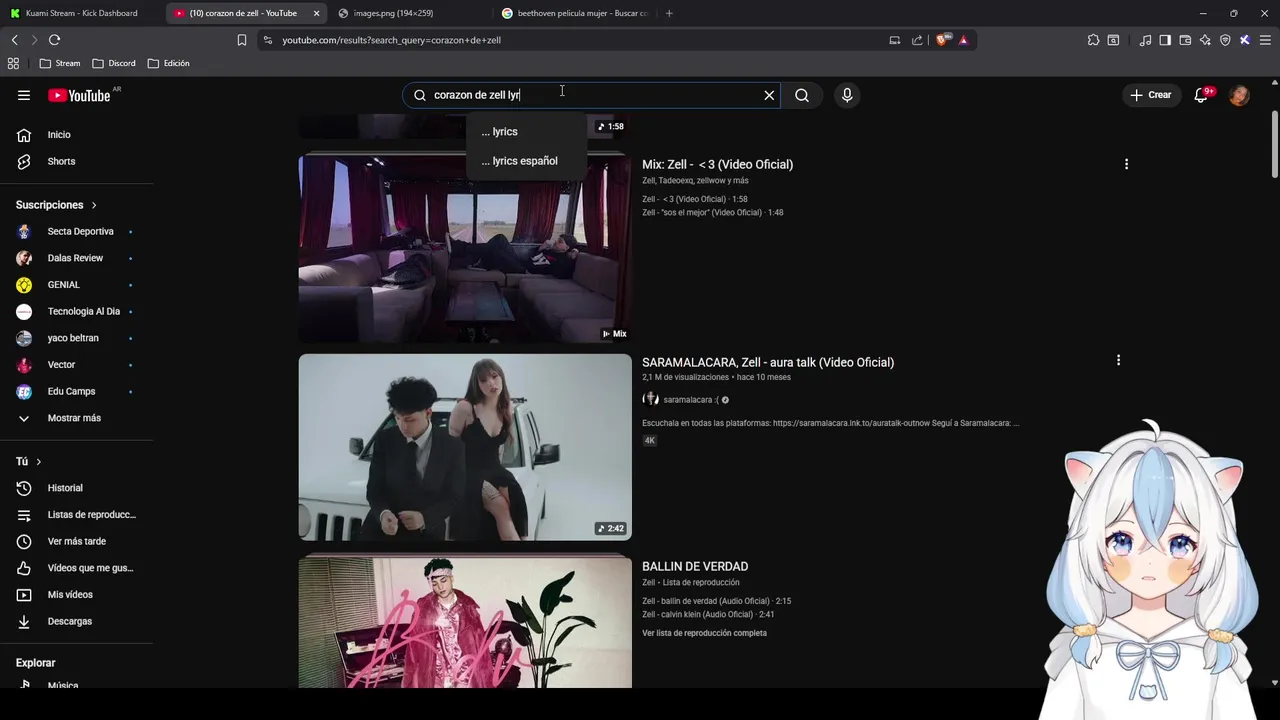Switch to the Kuami Stream Kick Dashboard tab

pos(80,13)
